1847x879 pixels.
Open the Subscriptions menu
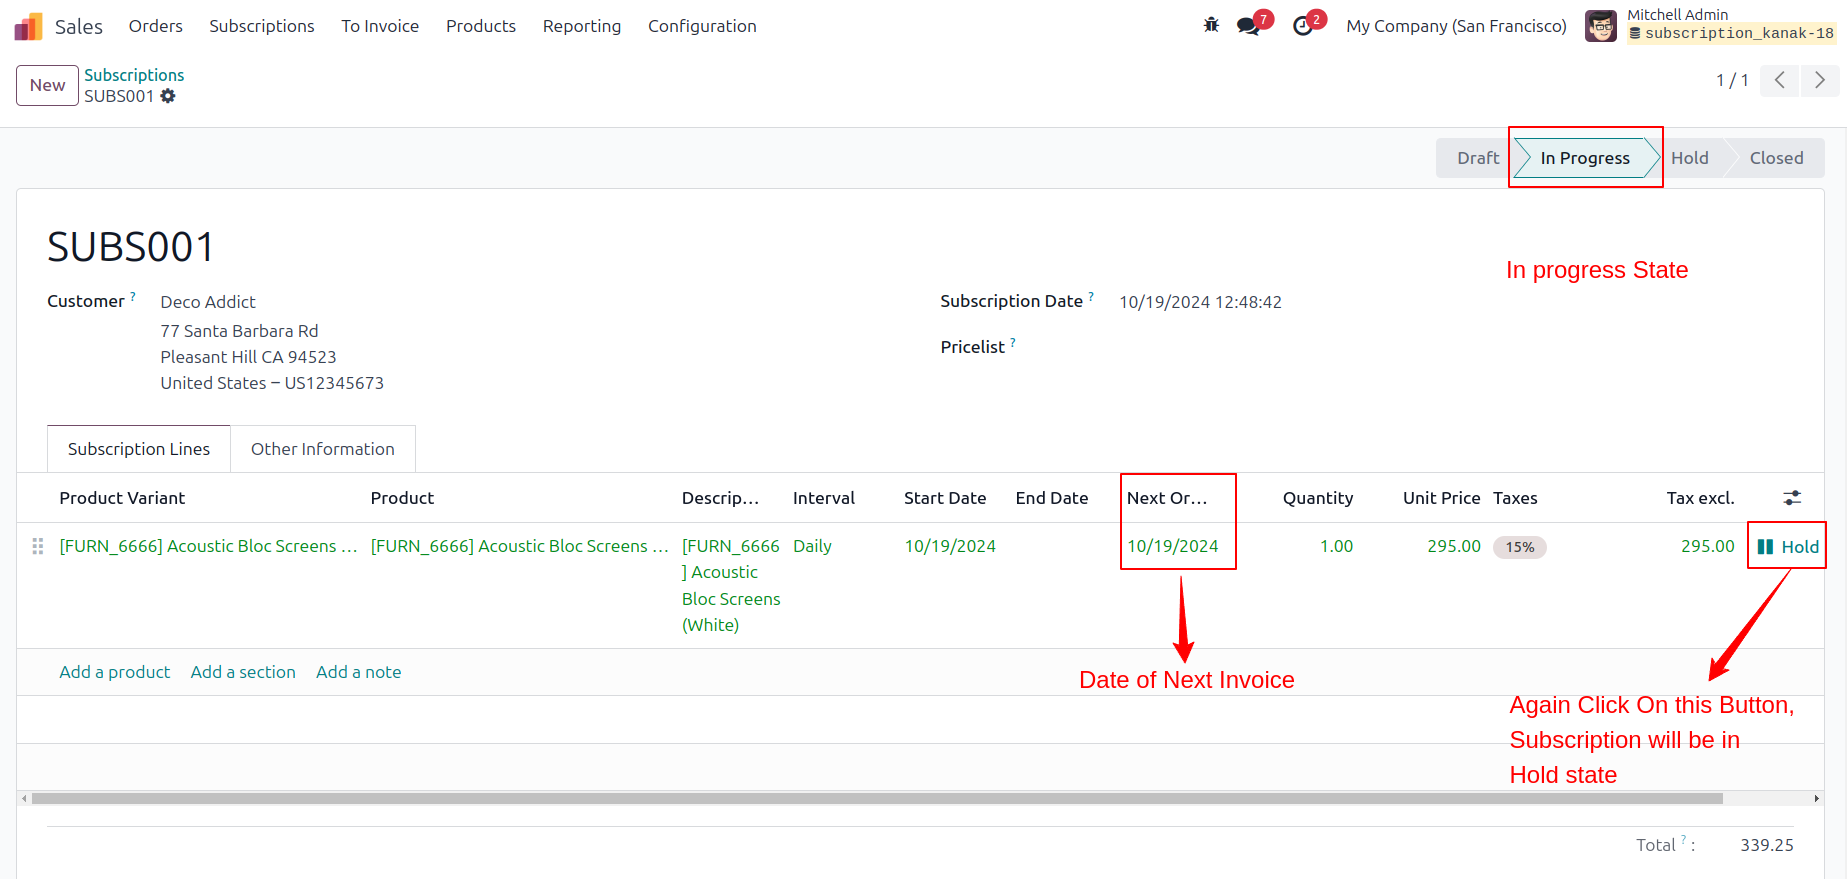pyautogui.click(x=262, y=26)
